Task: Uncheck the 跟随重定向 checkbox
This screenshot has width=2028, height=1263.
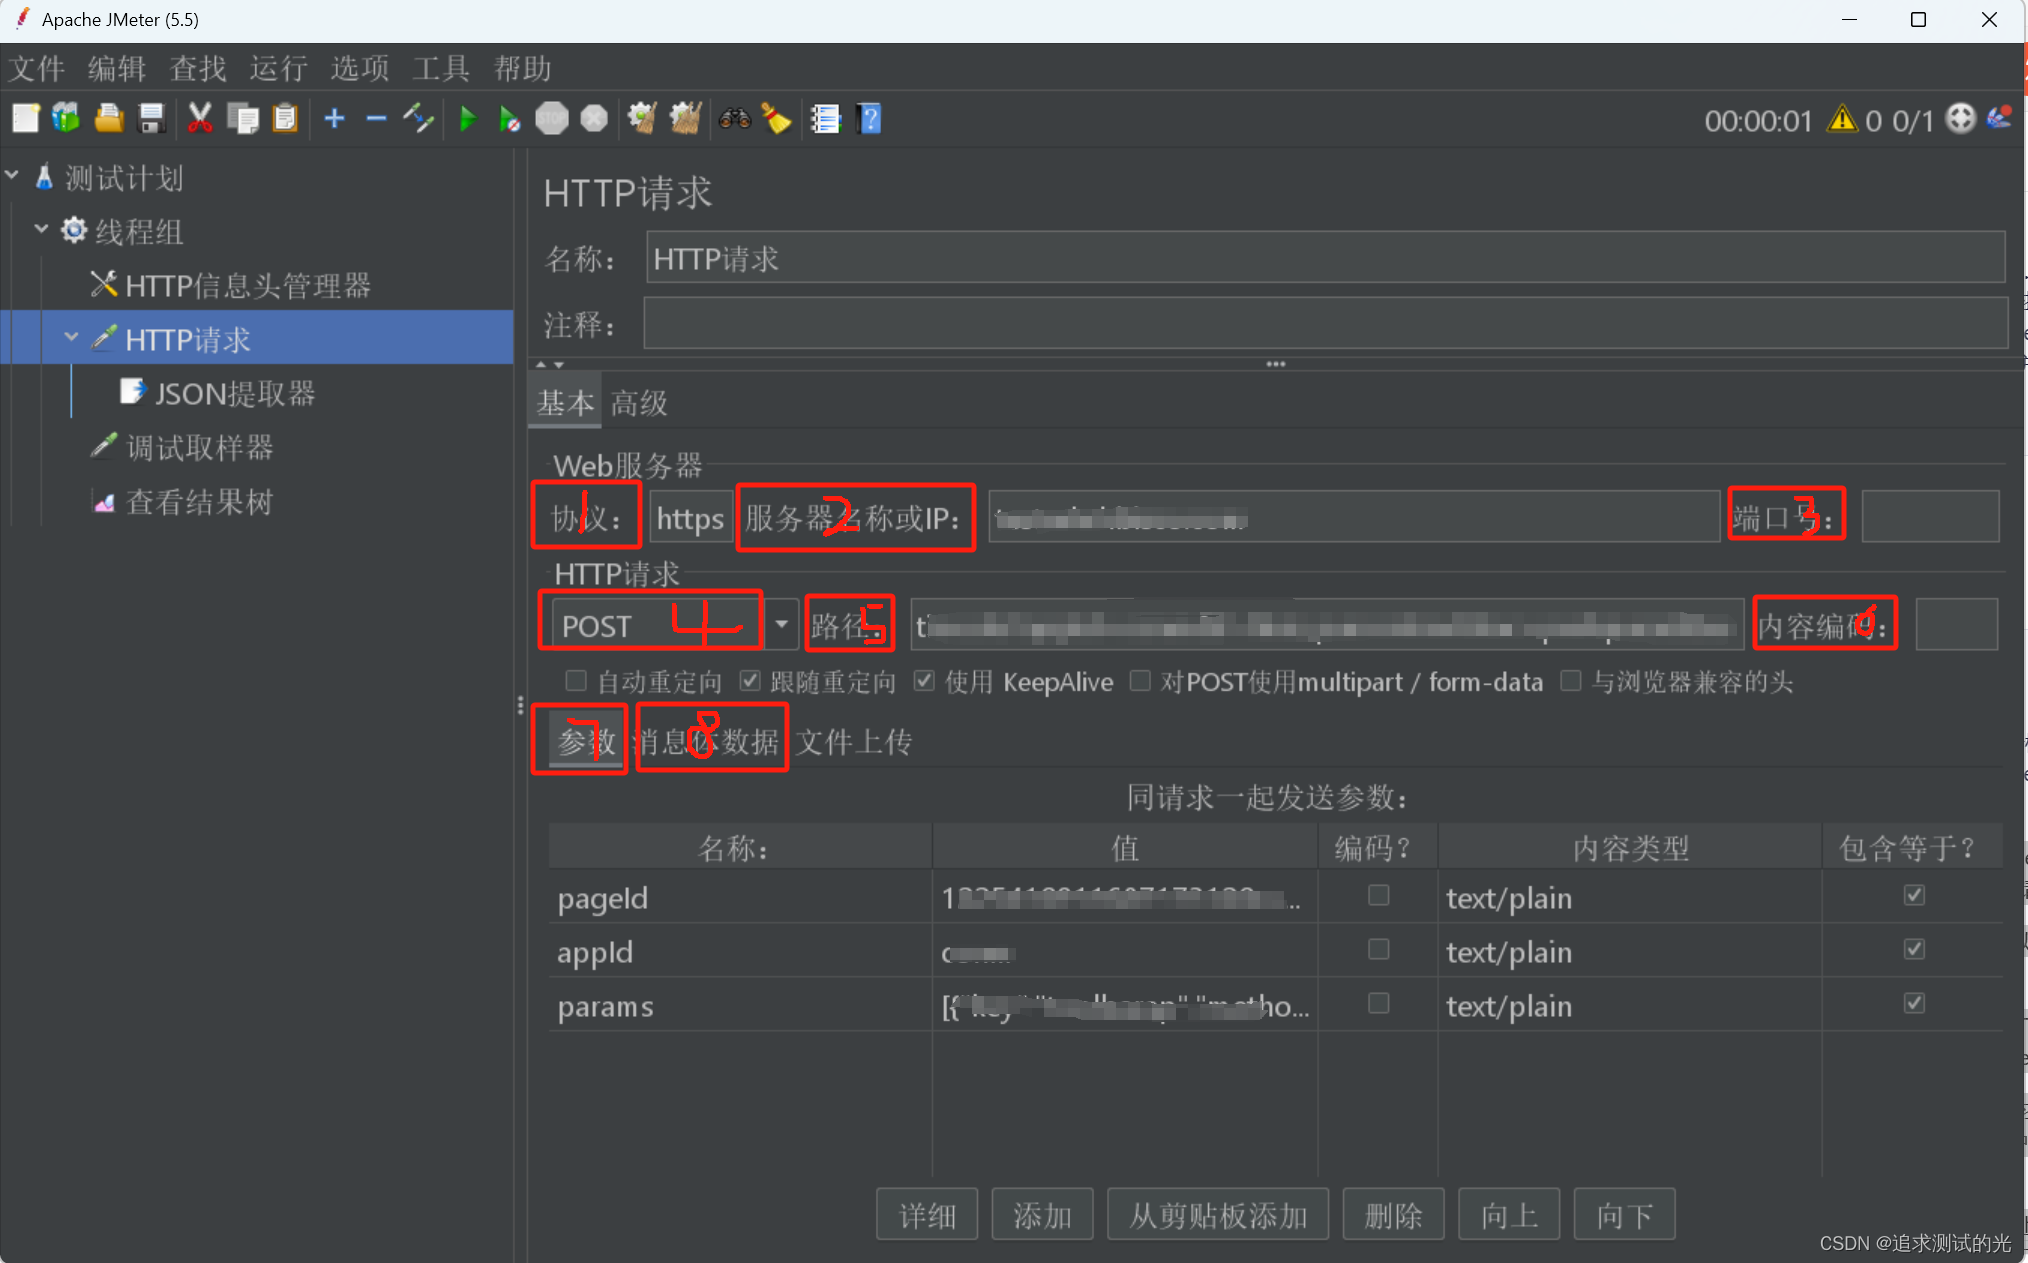Action: [749, 681]
